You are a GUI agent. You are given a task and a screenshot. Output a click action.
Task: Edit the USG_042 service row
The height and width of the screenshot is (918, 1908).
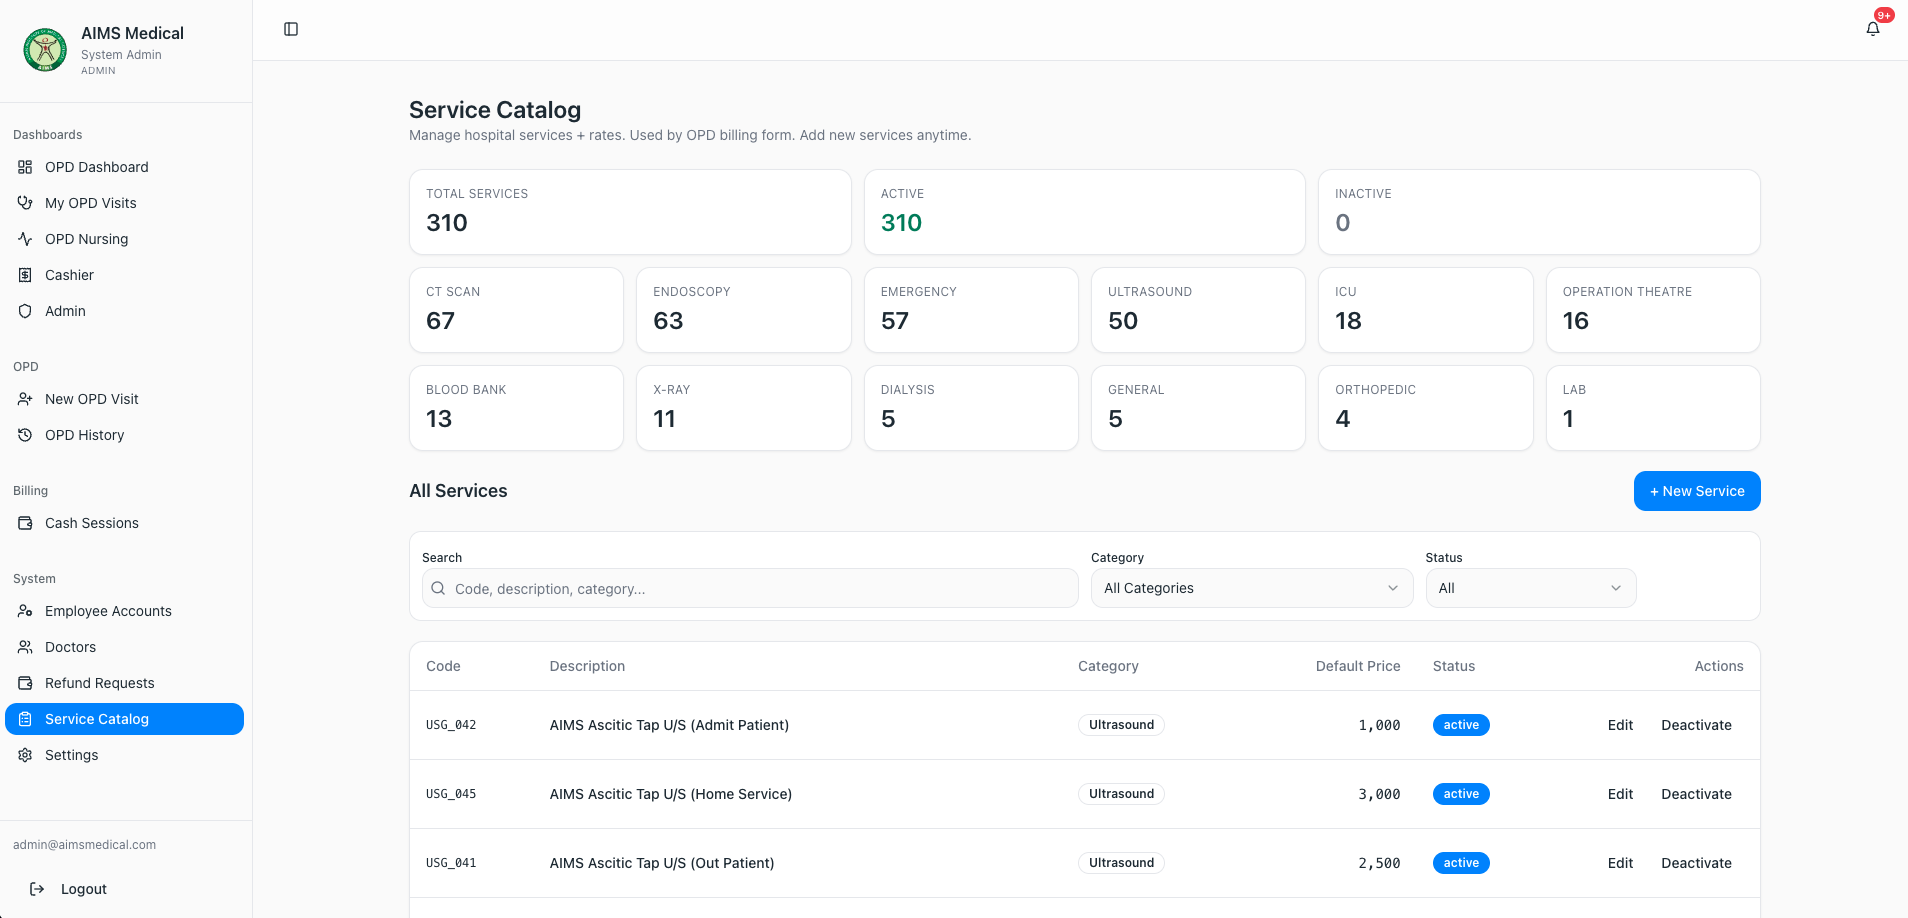pos(1620,725)
